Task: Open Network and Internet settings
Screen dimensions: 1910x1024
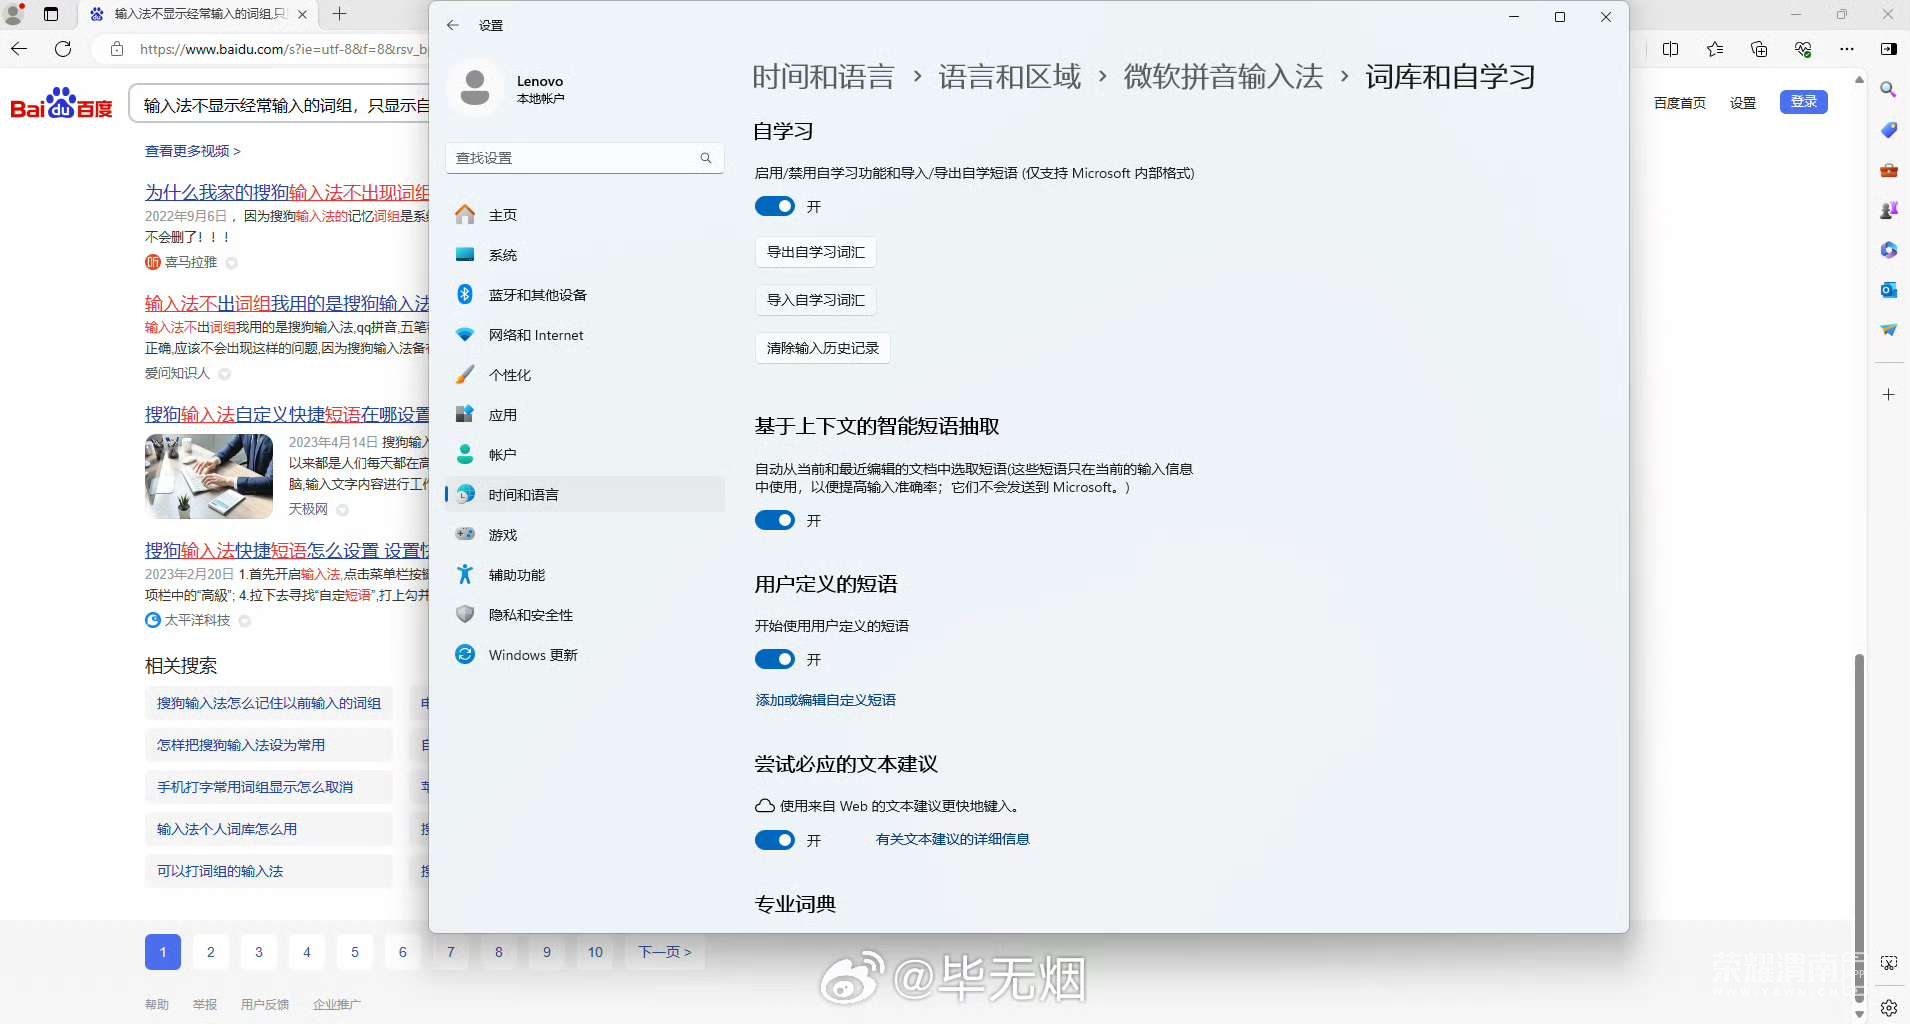Action: point(535,335)
